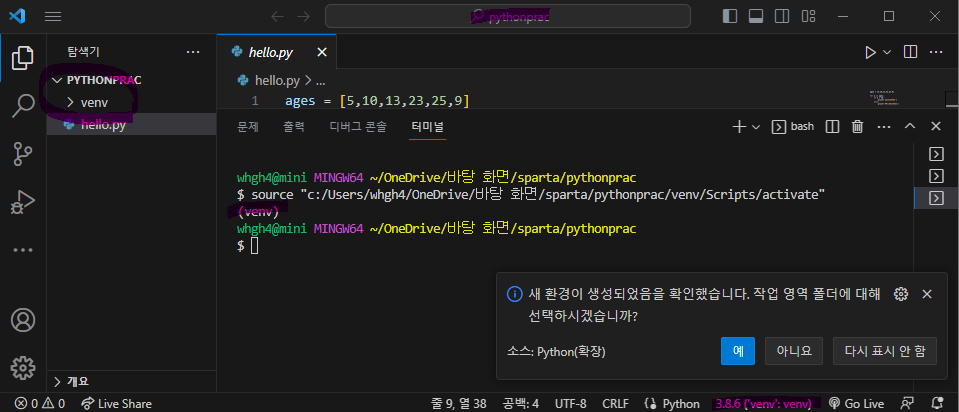This screenshot has width=959, height=412.
Task: Create a new terminal with plus icon
Action: click(x=739, y=127)
